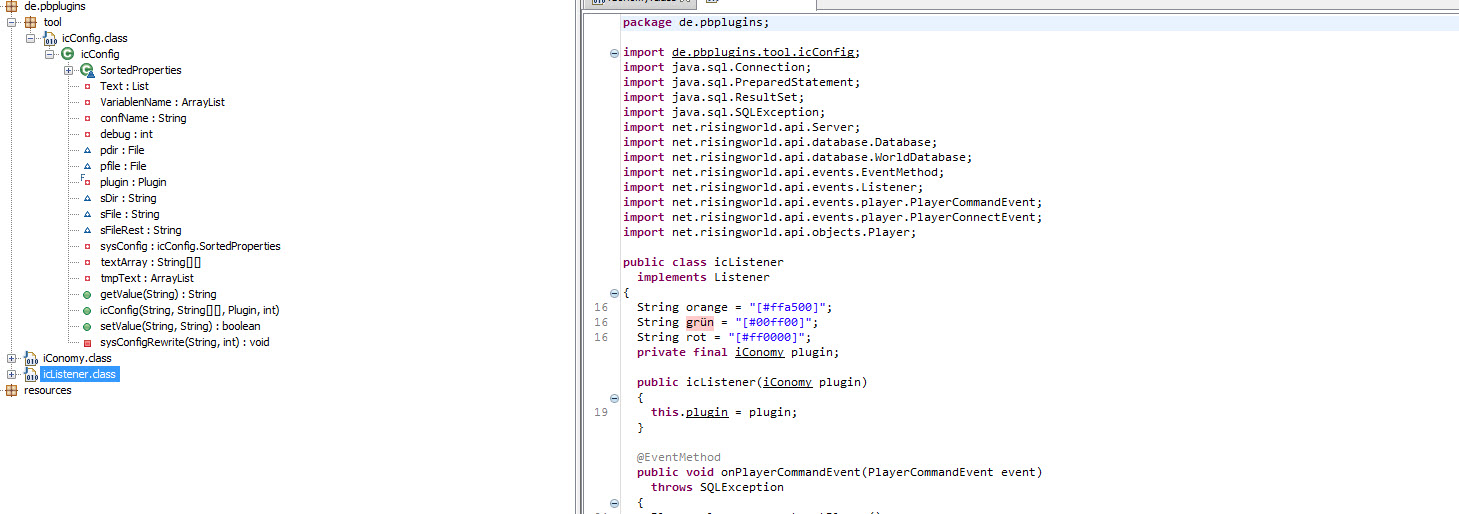Click the sysConfigRewrite private method icon
This screenshot has width=1459, height=514.
87,342
